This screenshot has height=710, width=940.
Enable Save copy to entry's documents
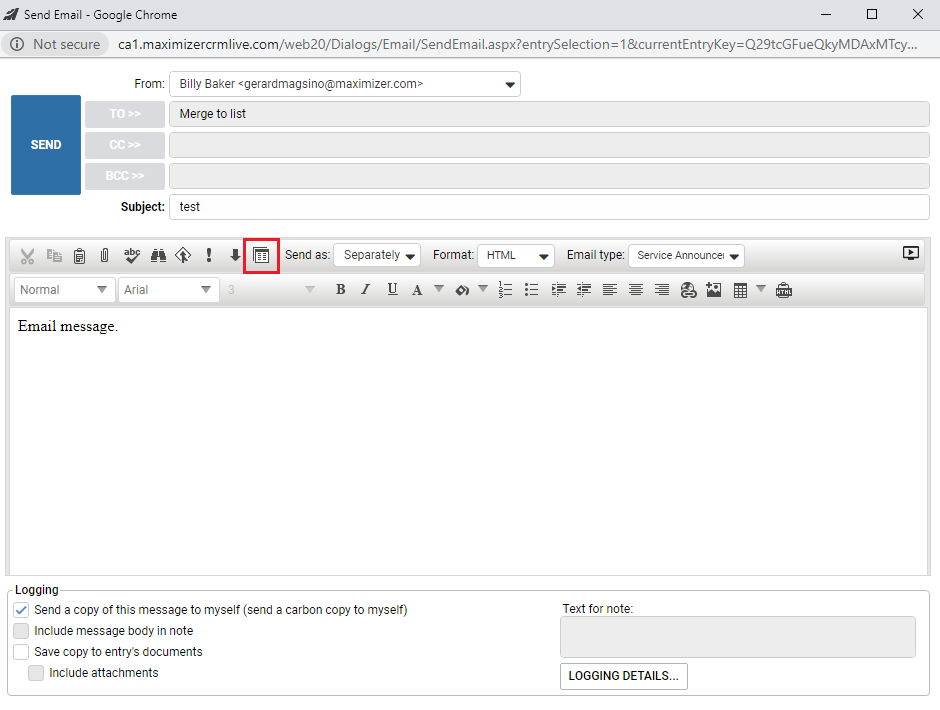[x=21, y=652]
